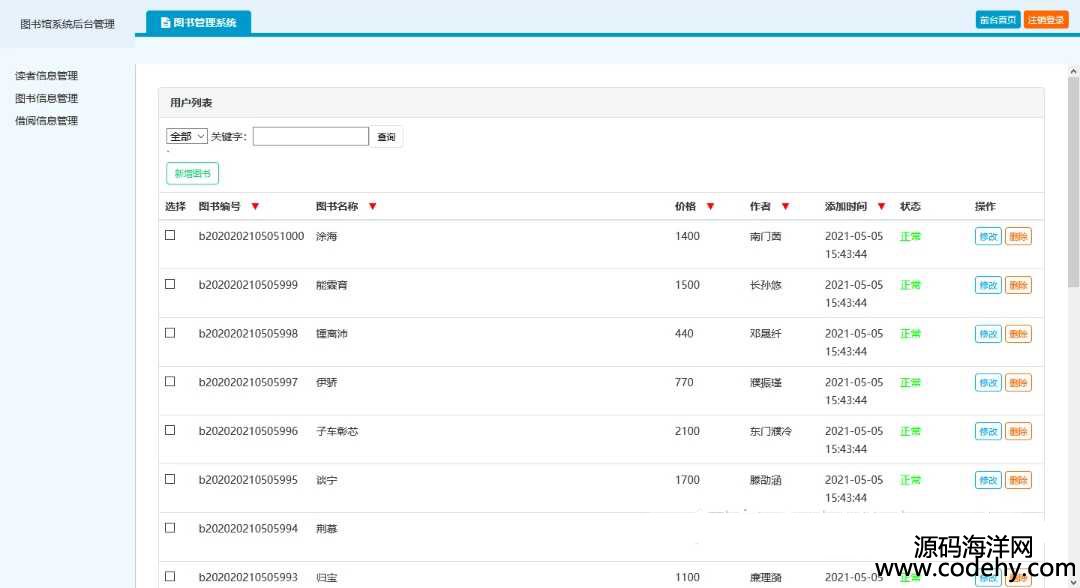Toggle checkbox for book b202020210505993
Image resolution: width=1080 pixels, height=588 pixels.
[x=170, y=577]
